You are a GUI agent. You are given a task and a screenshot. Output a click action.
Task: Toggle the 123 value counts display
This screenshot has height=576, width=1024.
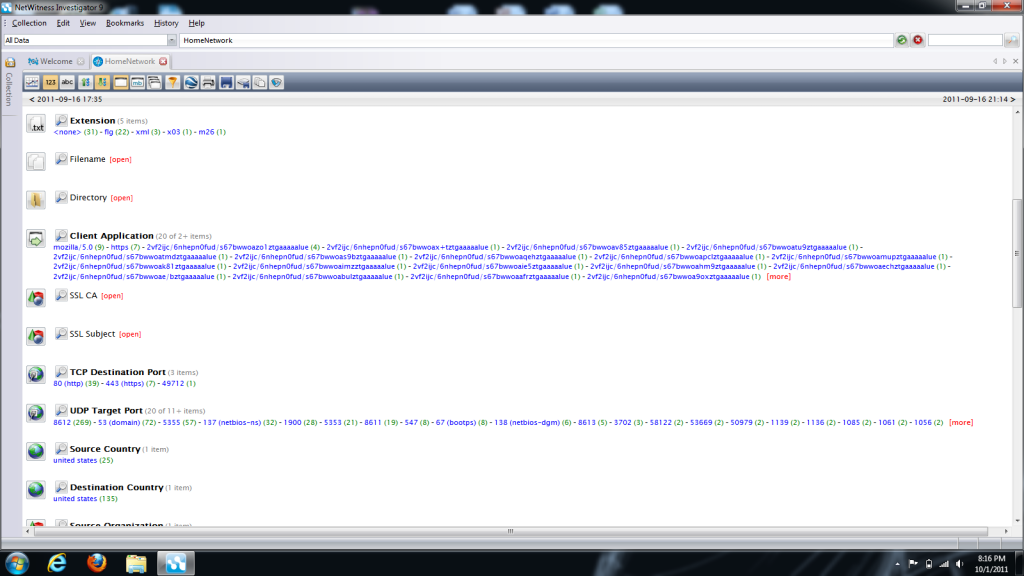coord(49,82)
